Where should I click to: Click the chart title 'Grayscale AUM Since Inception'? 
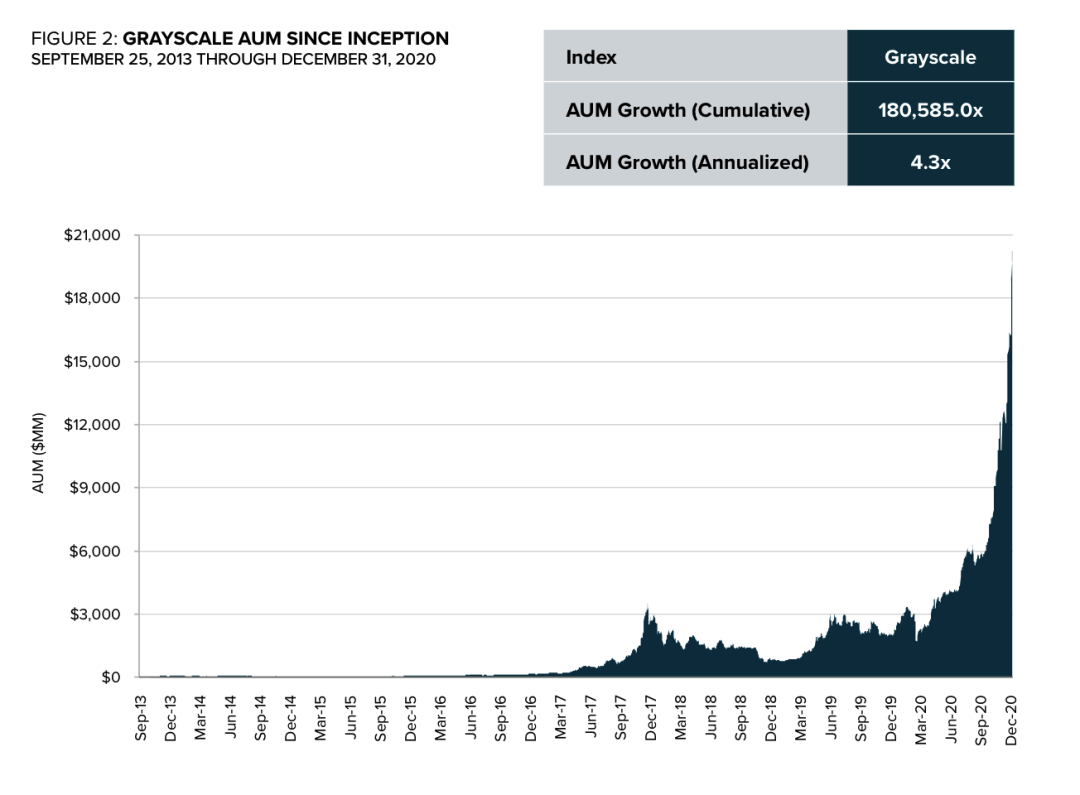(286, 39)
